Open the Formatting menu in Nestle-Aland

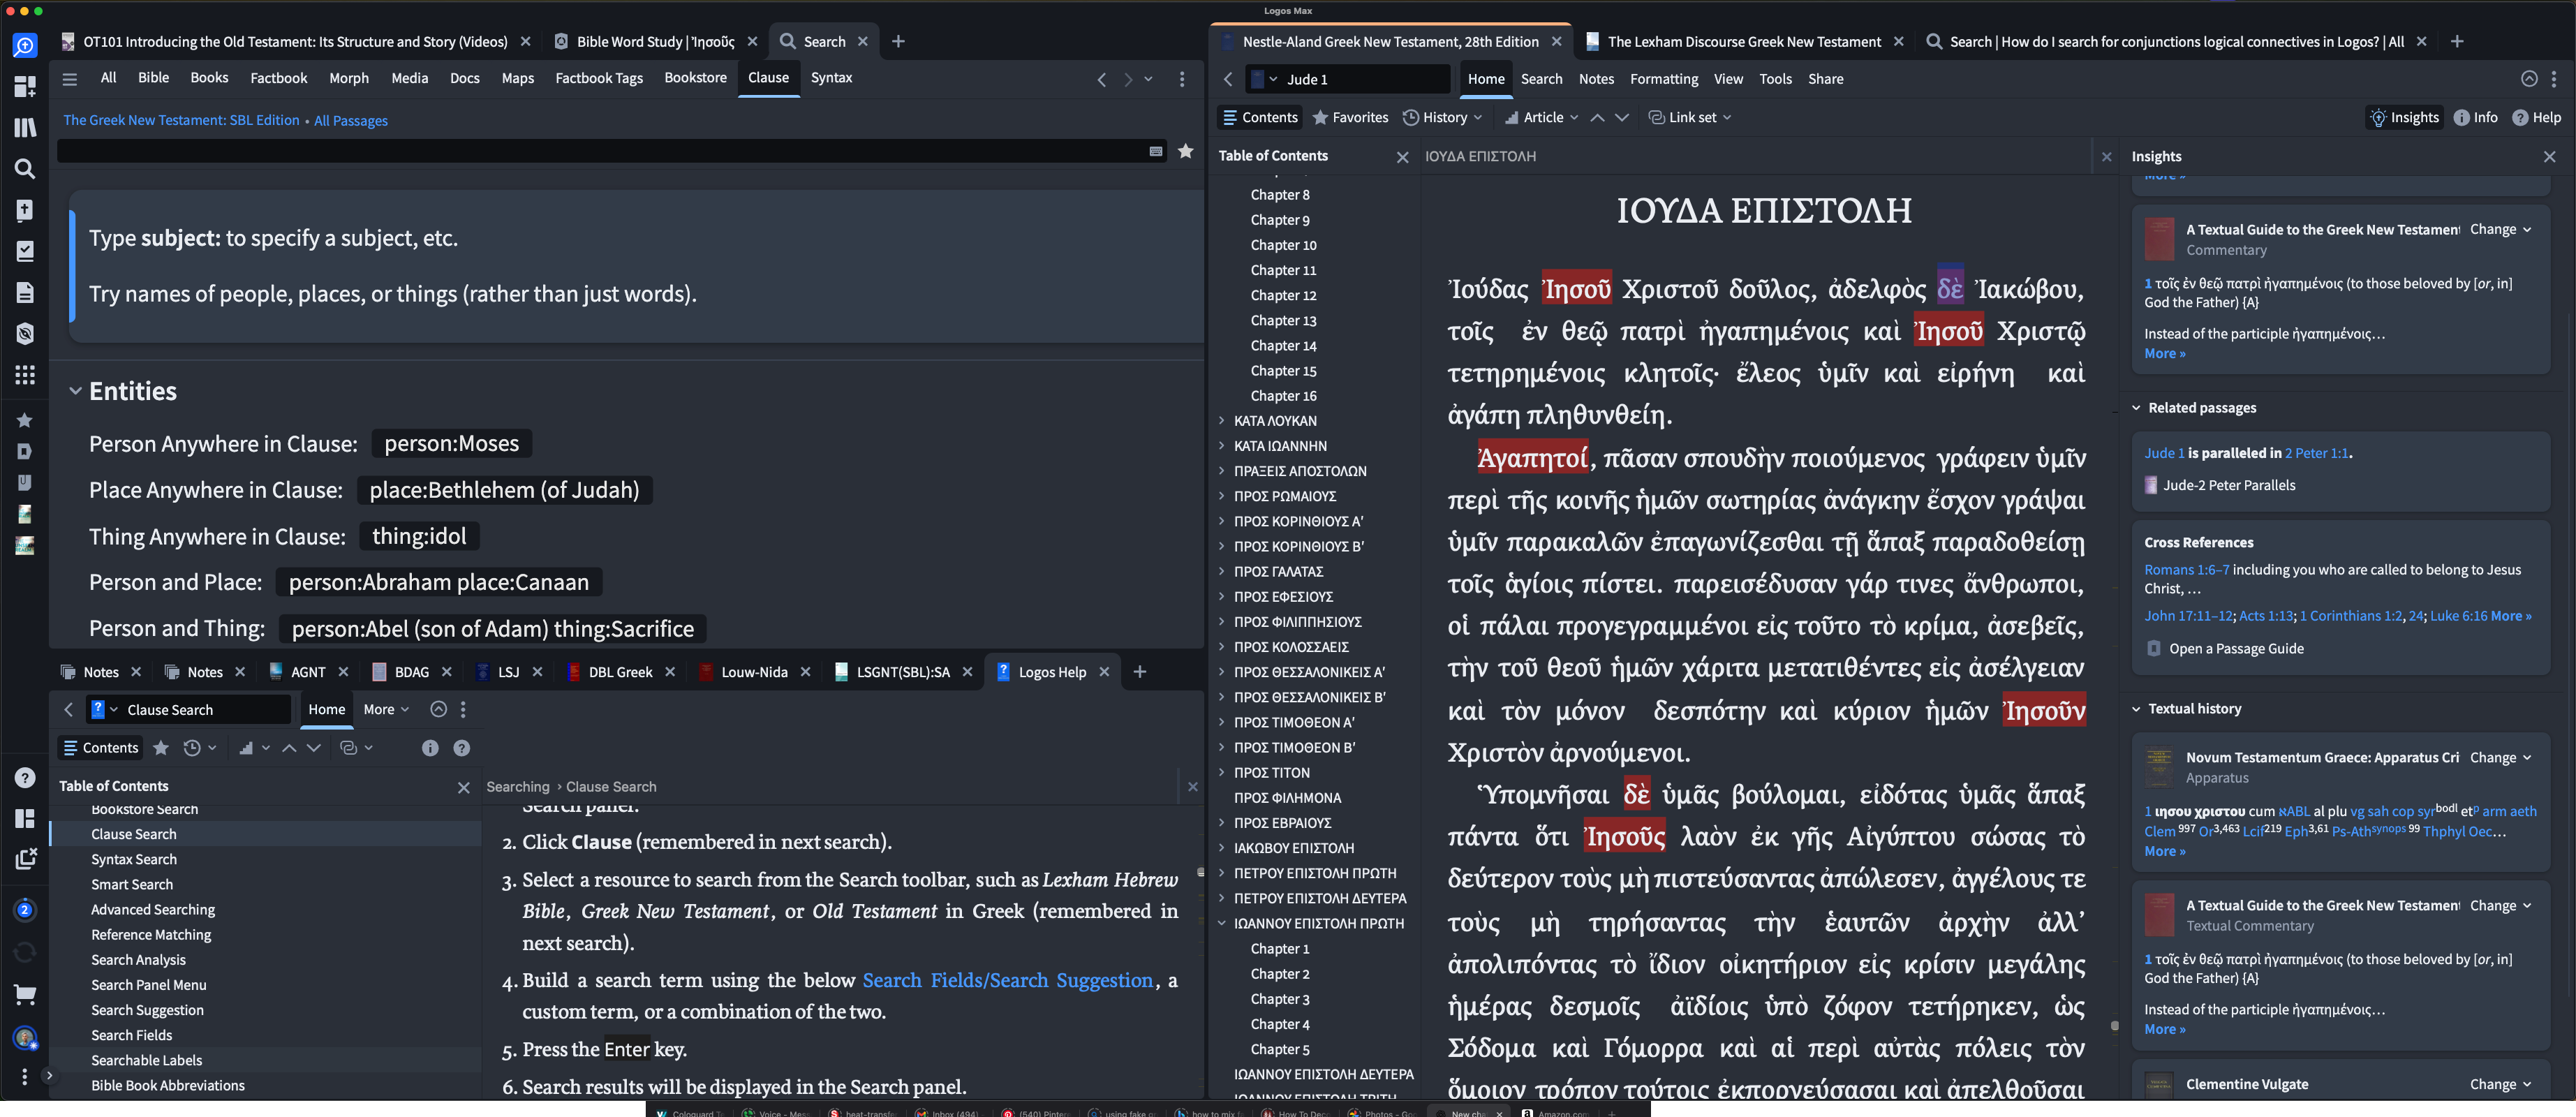coord(1663,79)
